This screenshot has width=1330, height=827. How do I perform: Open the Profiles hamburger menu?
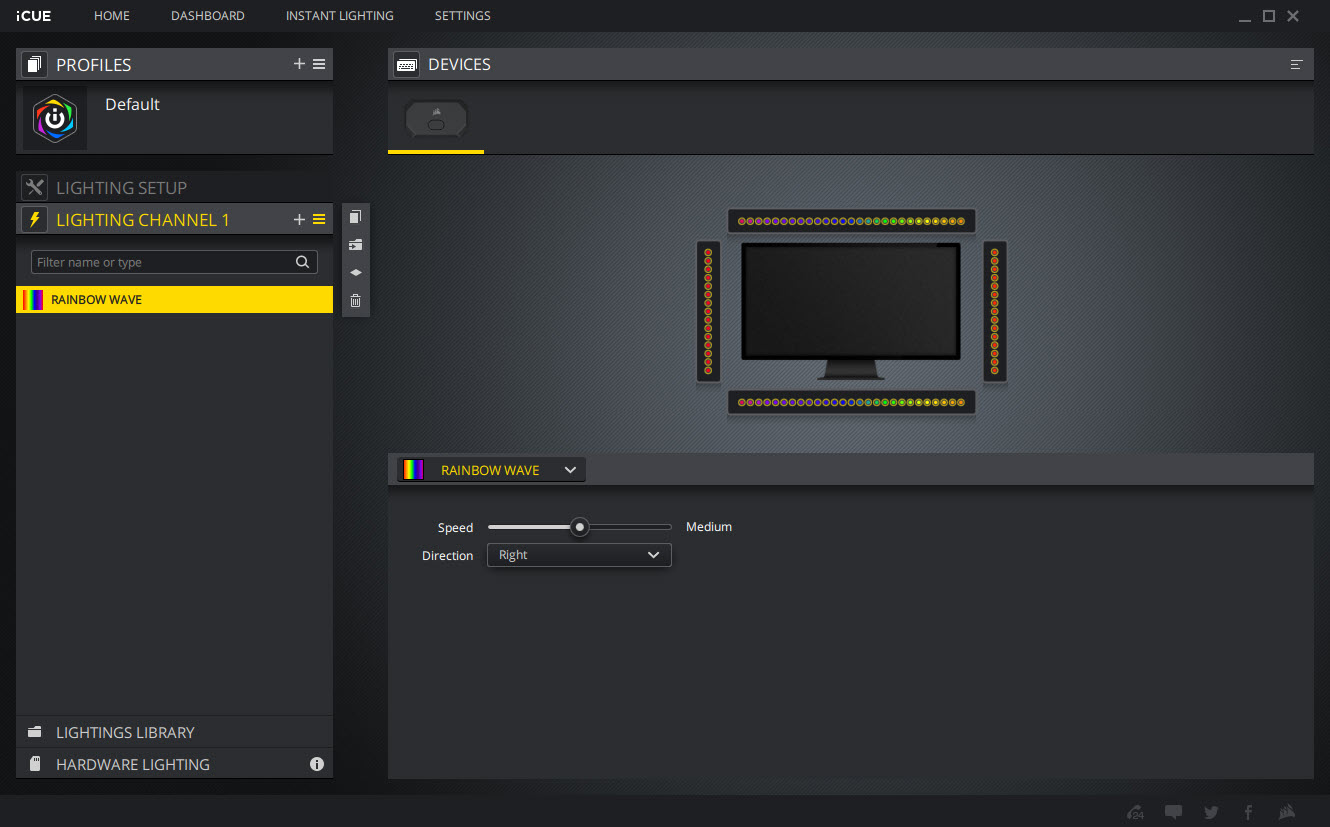(x=319, y=64)
